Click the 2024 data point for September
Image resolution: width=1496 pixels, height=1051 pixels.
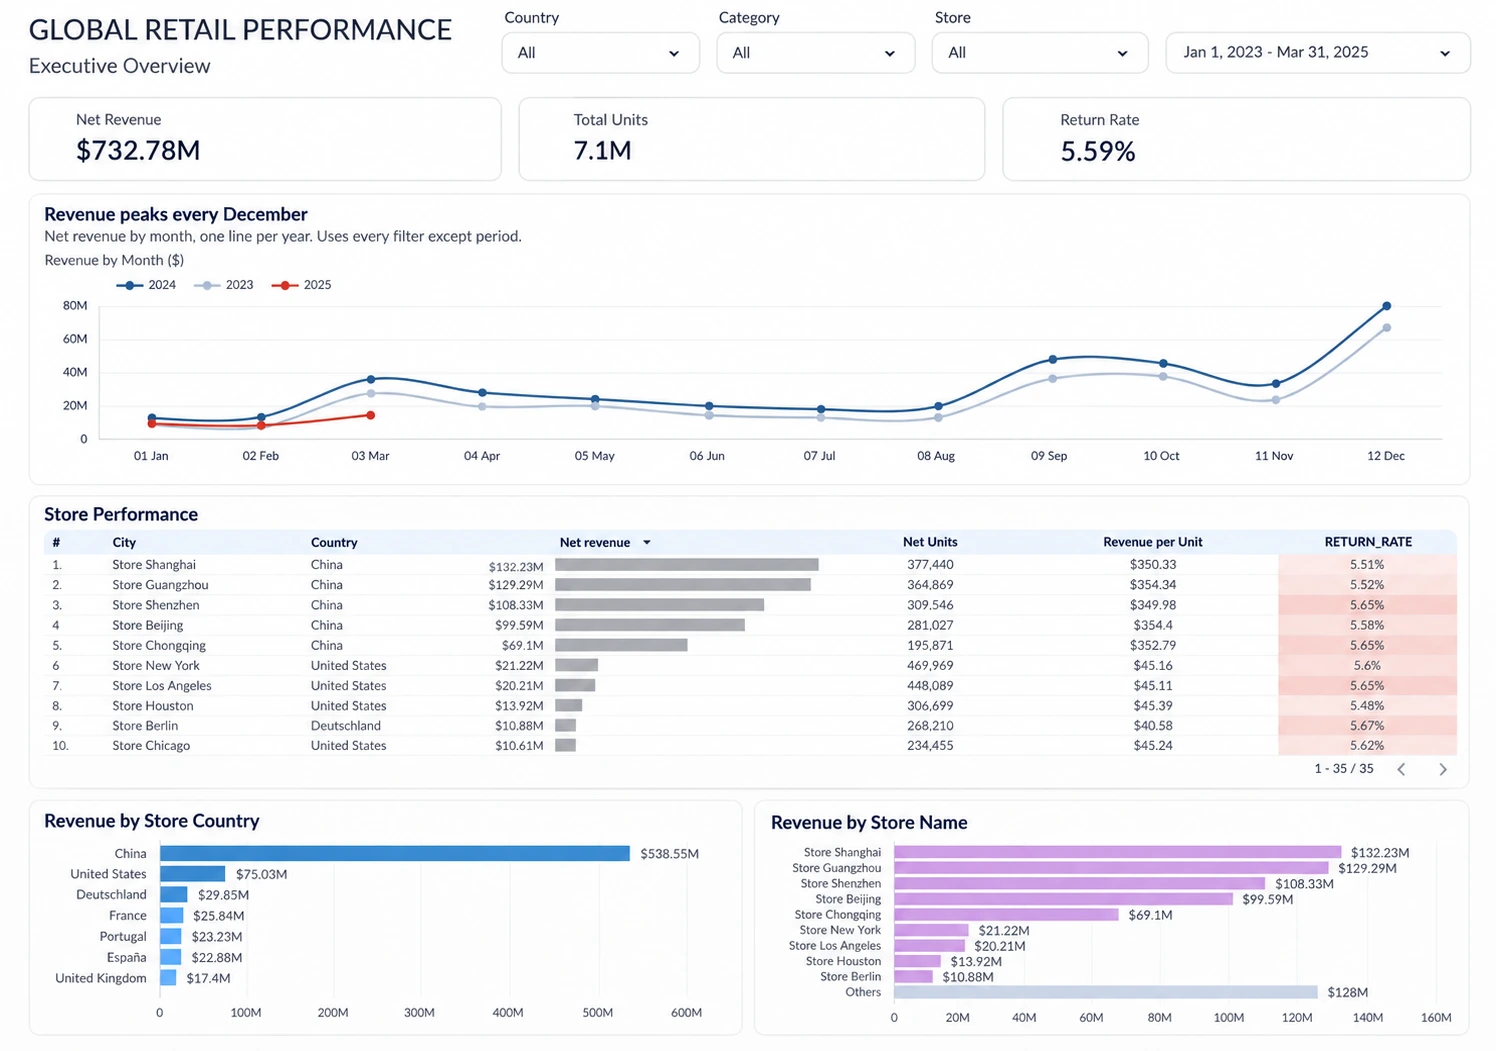(1052, 359)
